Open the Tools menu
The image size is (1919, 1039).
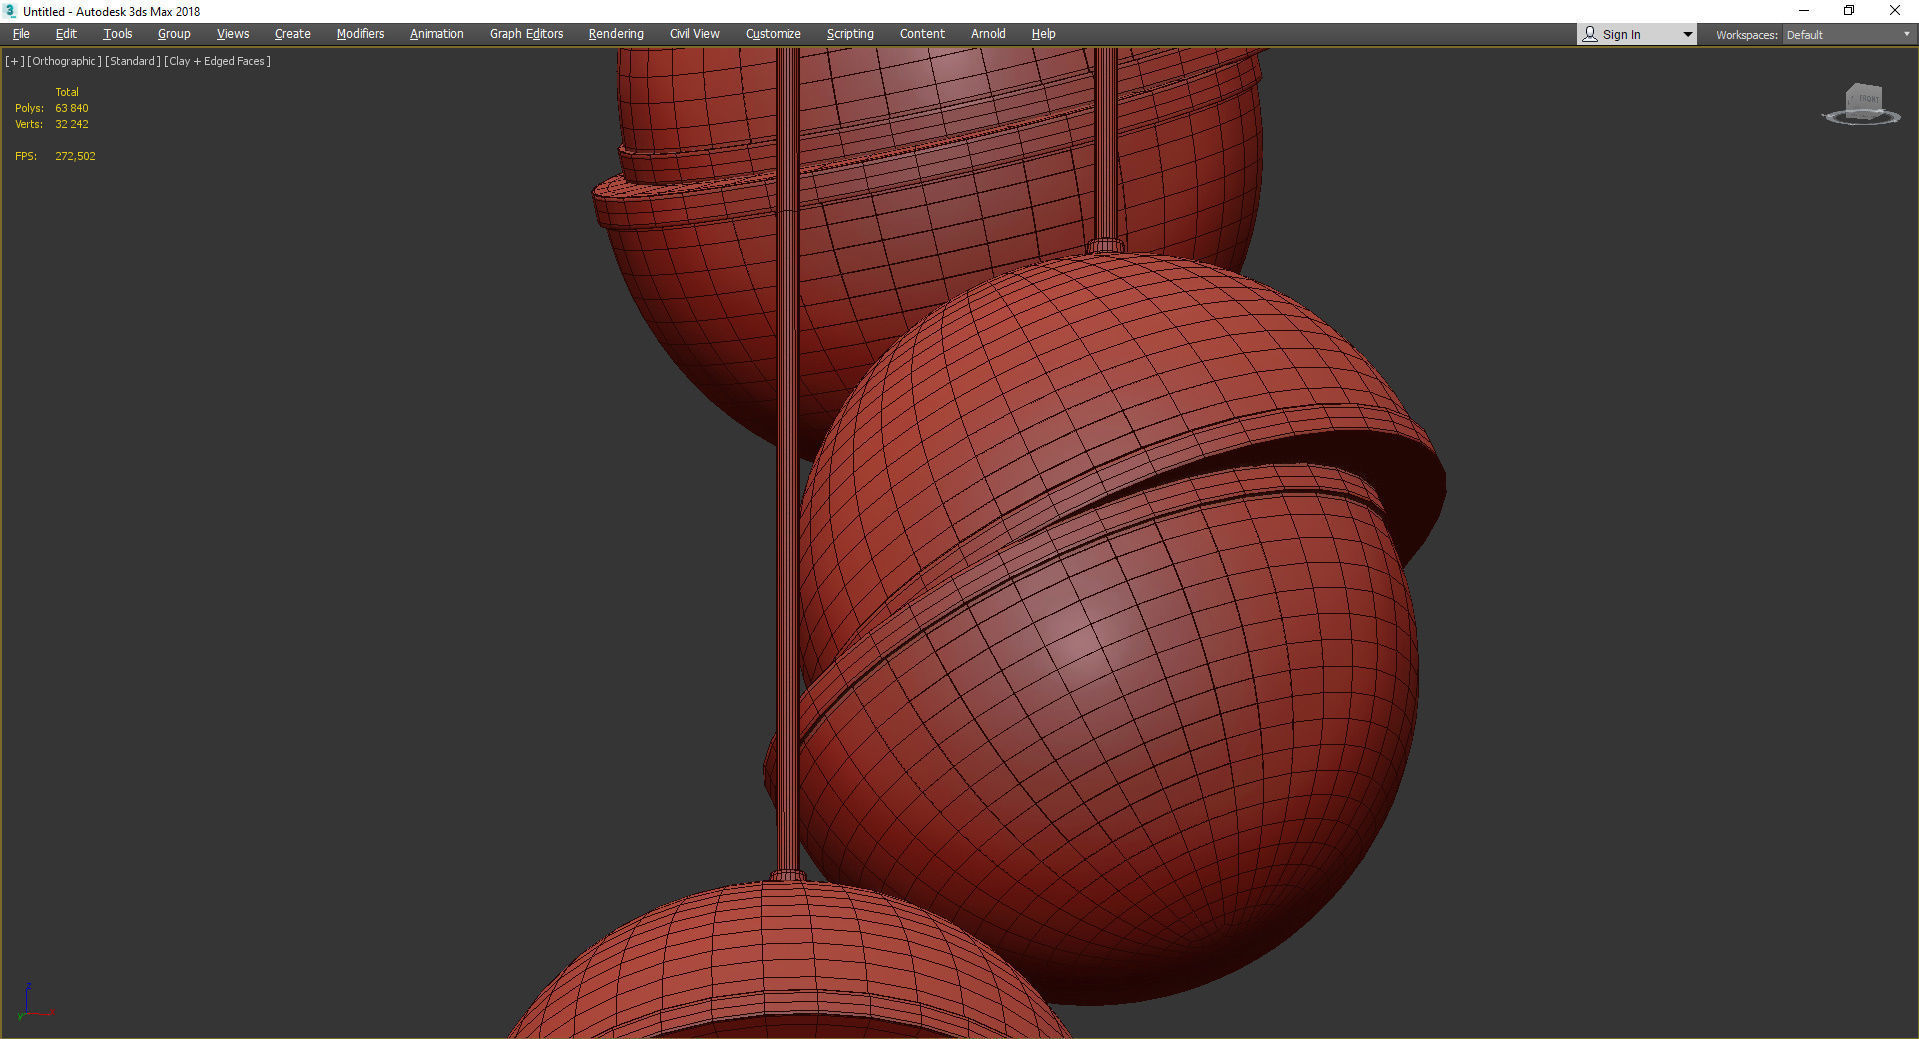coord(118,34)
